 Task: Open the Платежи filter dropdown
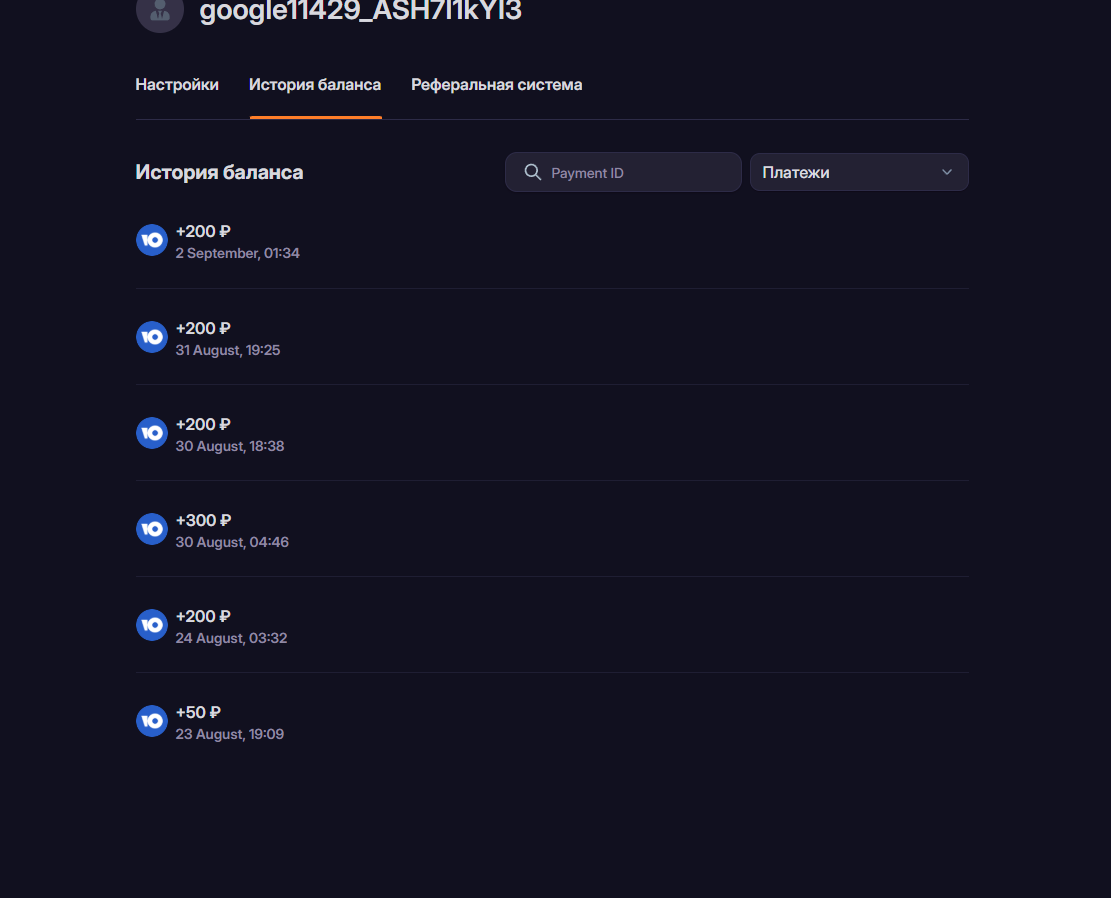pyautogui.click(x=859, y=172)
